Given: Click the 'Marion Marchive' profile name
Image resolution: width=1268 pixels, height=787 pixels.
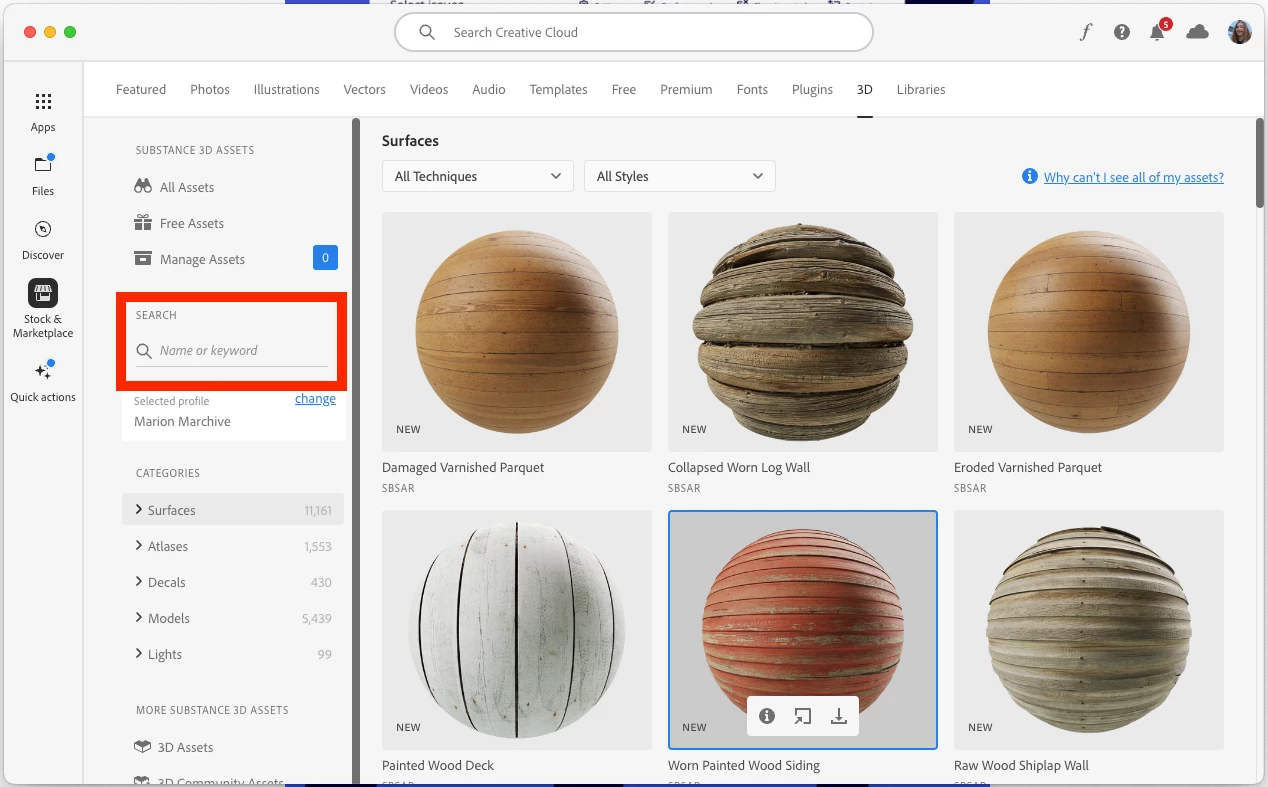Looking at the screenshot, I should pos(182,421).
